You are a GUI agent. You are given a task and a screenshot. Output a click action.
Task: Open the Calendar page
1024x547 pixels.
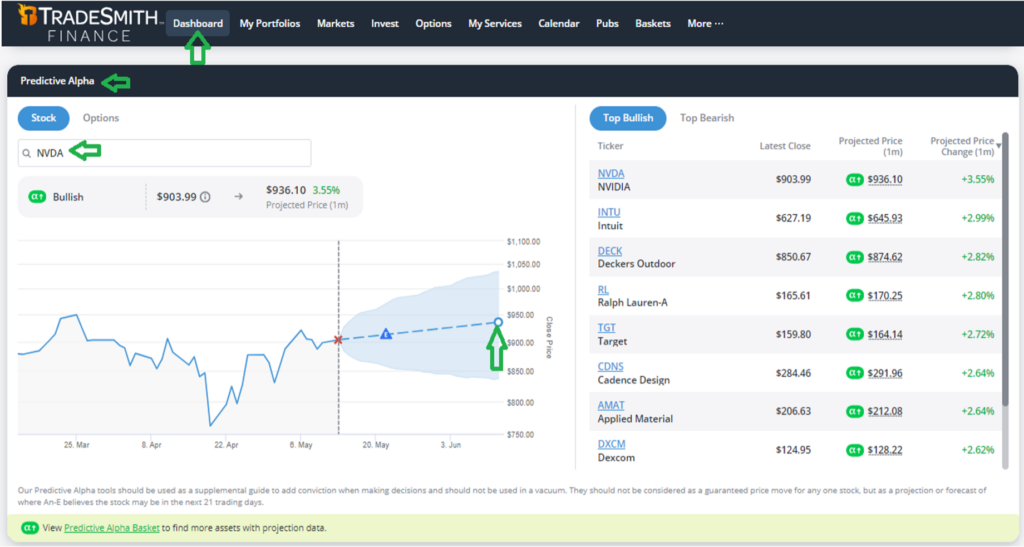point(558,23)
